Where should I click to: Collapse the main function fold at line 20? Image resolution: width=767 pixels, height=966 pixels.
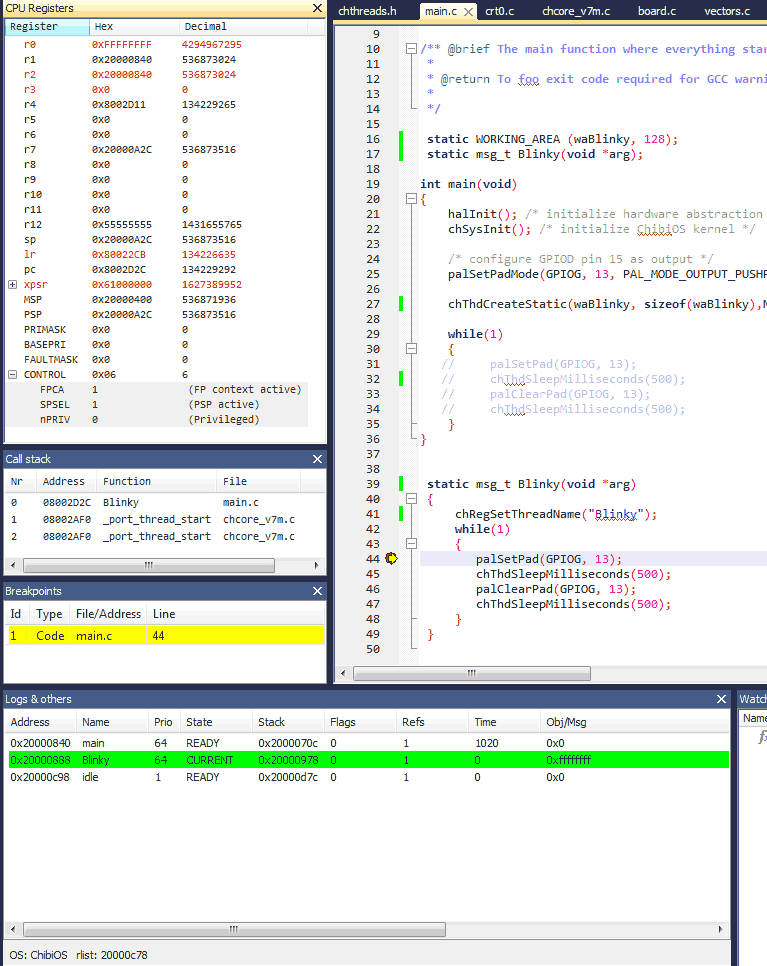[412, 199]
